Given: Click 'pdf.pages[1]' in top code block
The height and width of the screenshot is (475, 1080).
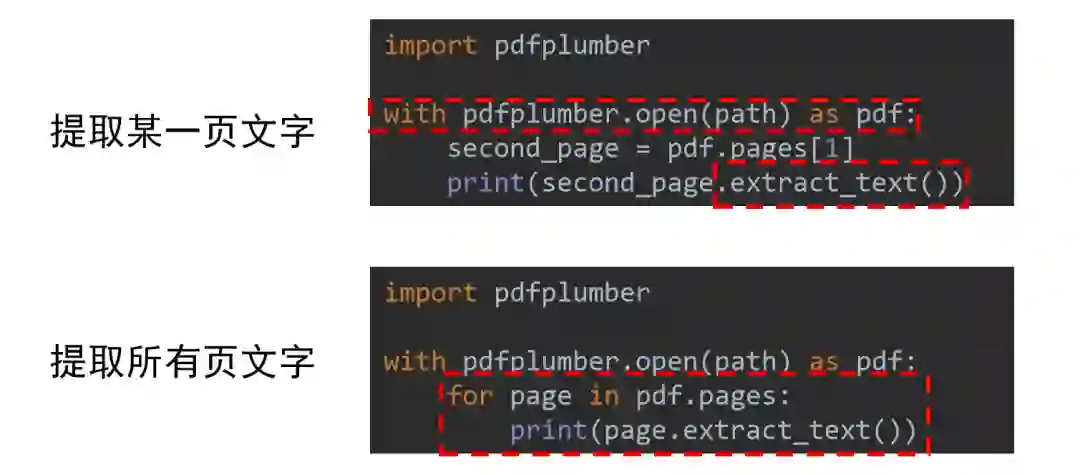Looking at the screenshot, I should point(760,149).
